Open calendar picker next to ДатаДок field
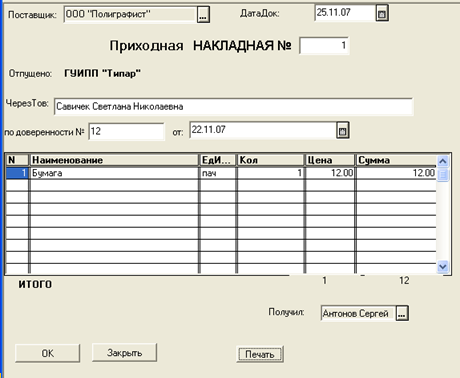The width and height of the screenshot is (460, 378). 382,14
